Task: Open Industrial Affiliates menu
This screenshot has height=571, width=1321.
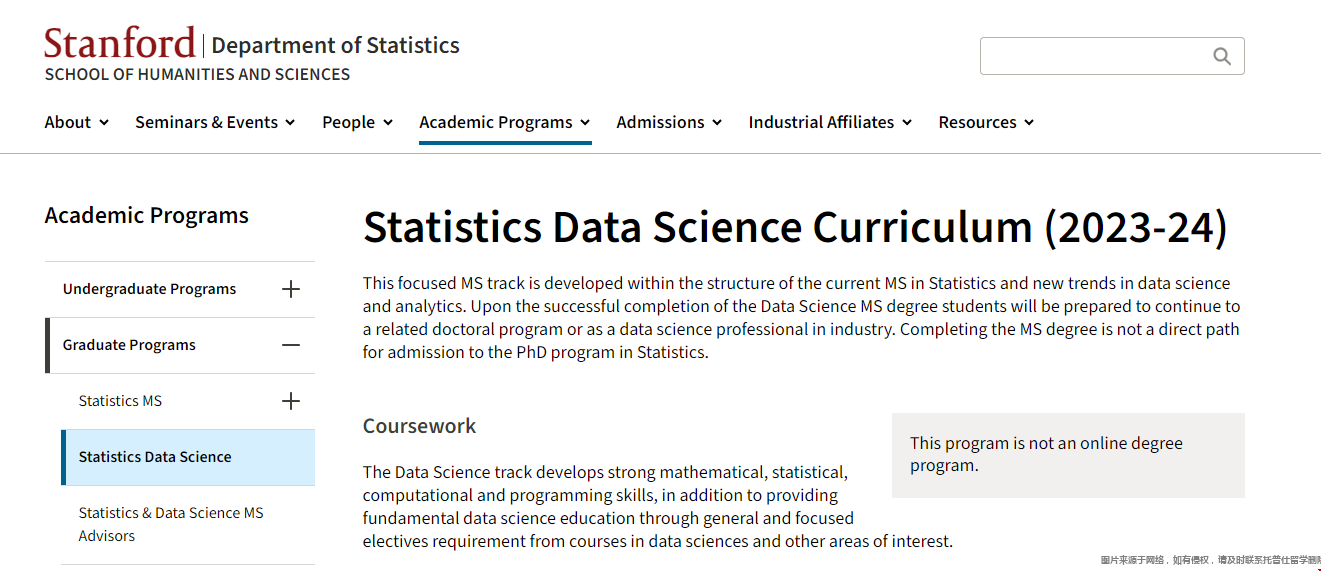Action: click(x=830, y=122)
